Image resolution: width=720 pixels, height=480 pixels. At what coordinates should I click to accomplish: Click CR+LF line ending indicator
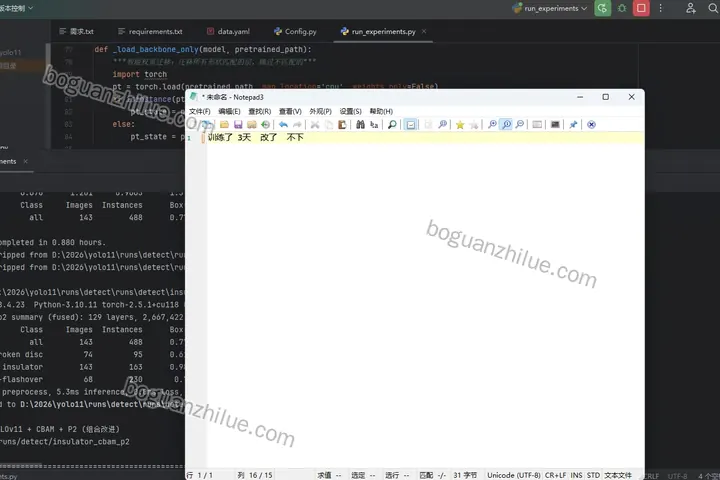click(556, 475)
